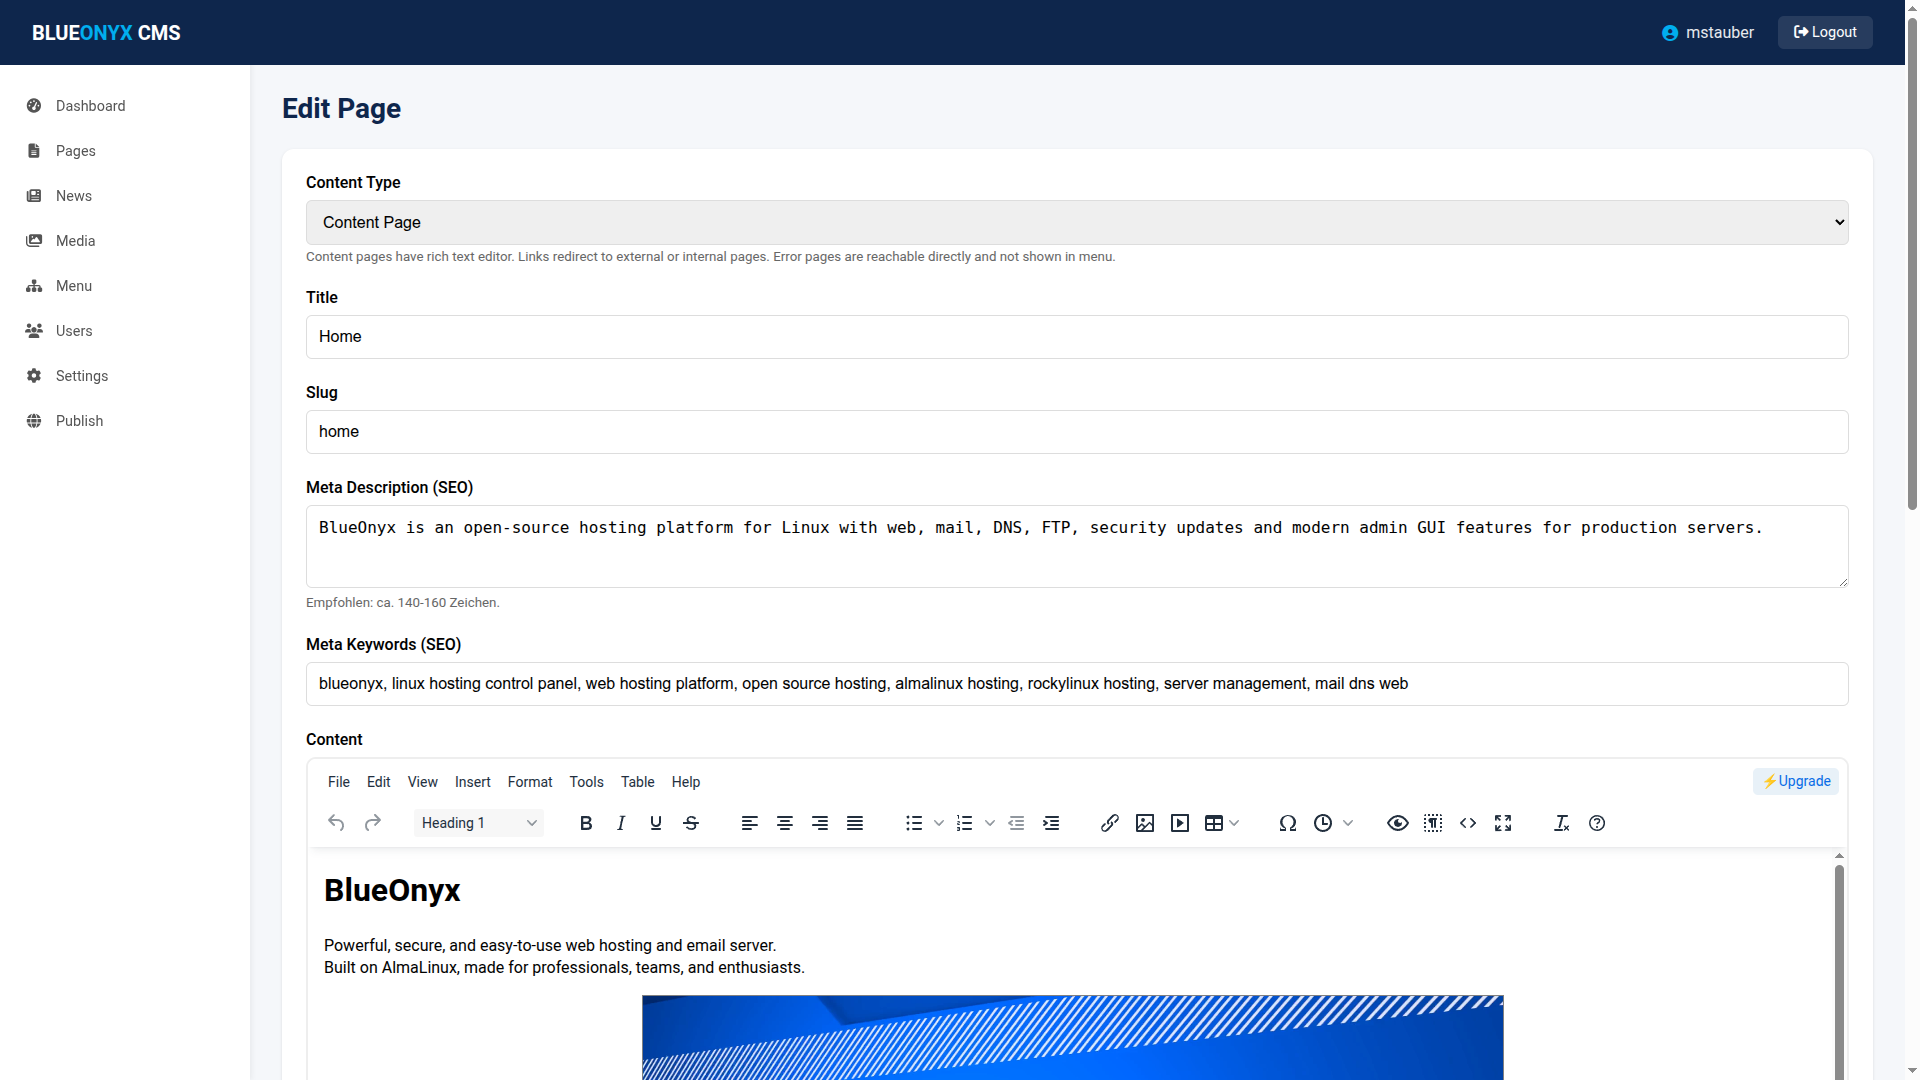Click the insert image icon

click(1145, 823)
